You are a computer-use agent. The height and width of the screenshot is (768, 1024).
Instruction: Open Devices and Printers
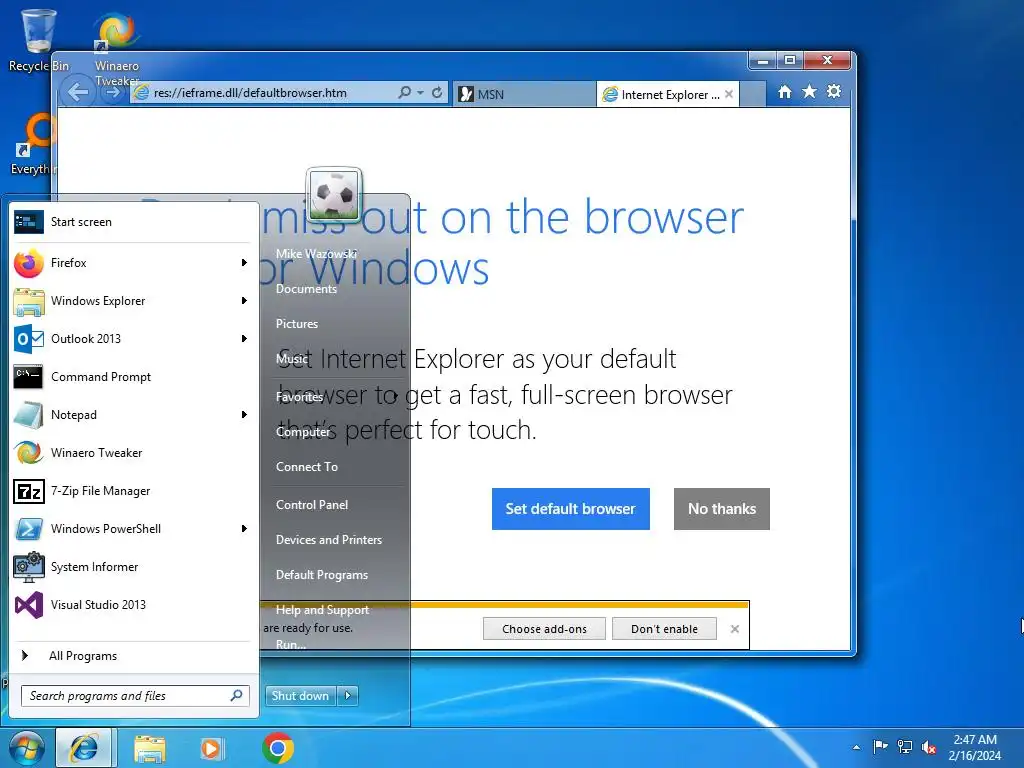click(328, 539)
